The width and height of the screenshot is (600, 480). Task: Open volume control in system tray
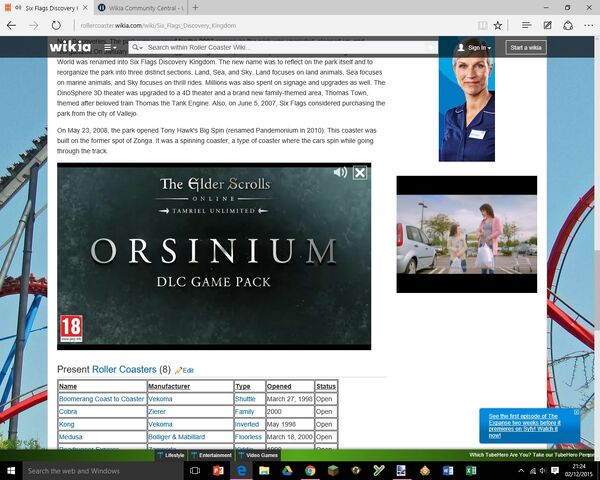(543, 471)
